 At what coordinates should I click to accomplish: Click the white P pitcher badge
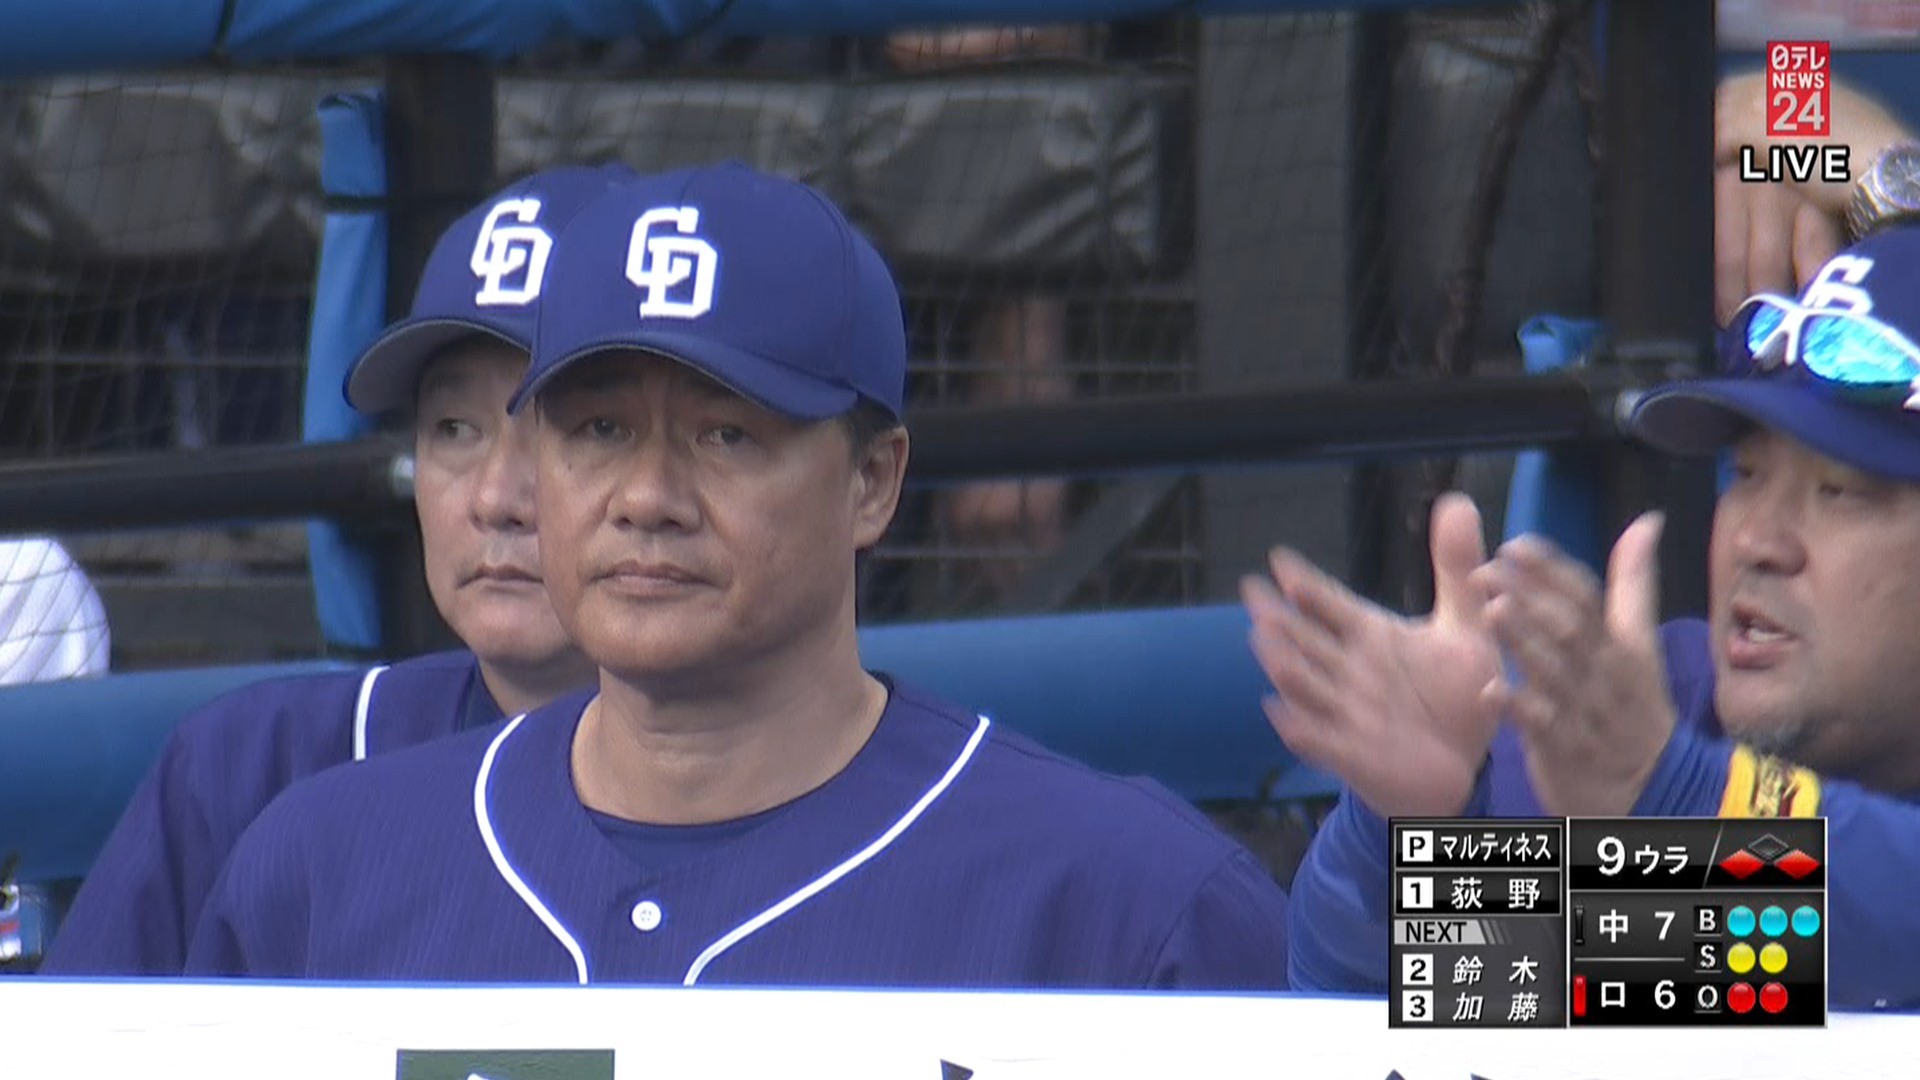(x=1417, y=847)
